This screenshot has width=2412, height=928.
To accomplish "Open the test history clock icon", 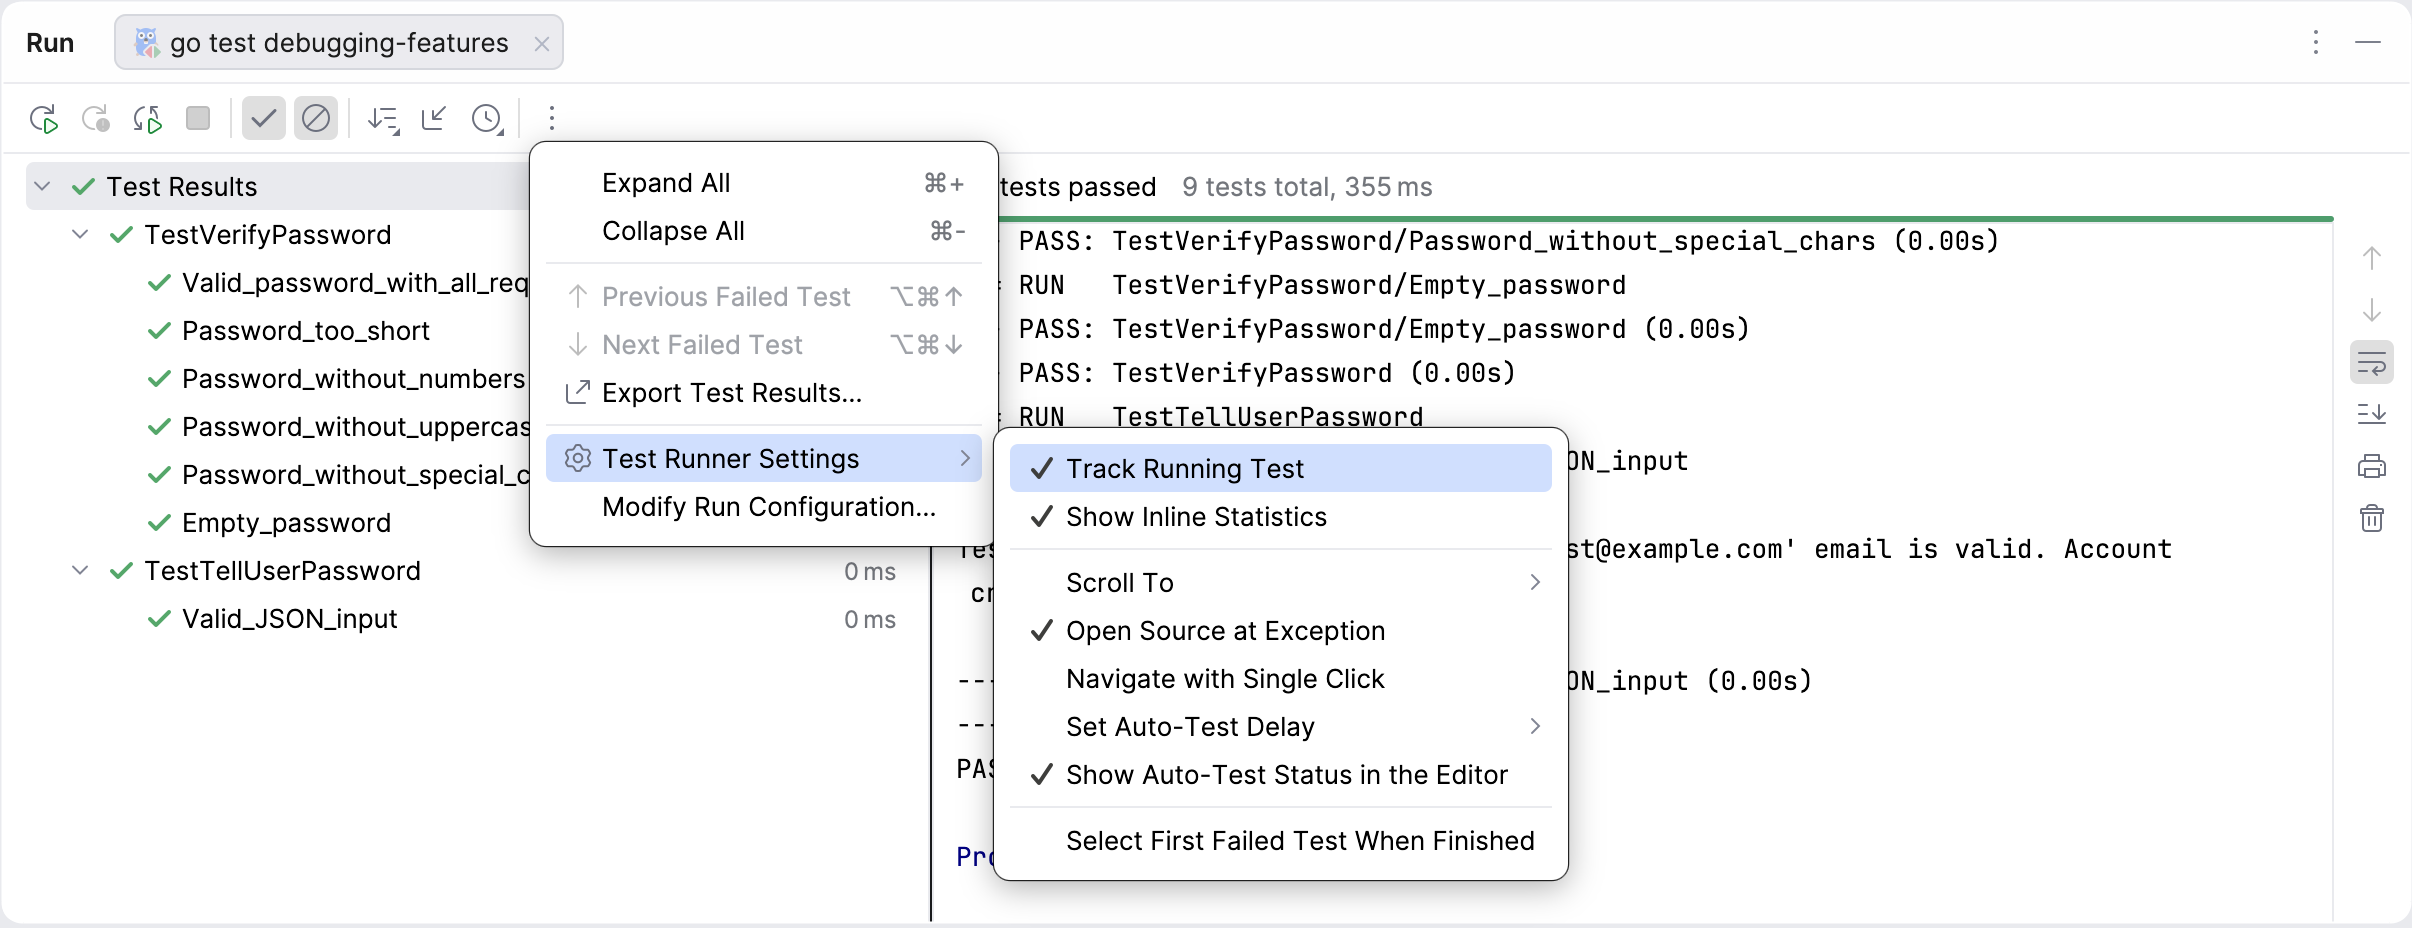I will pos(487,118).
